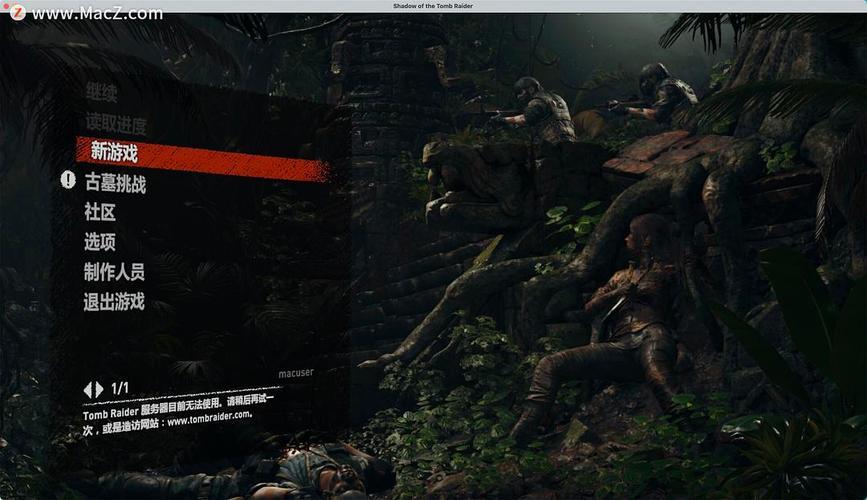Go to next news page arrow
This screenshot has width=867, height=500.
pyautogui.click(x=99, y=390)
